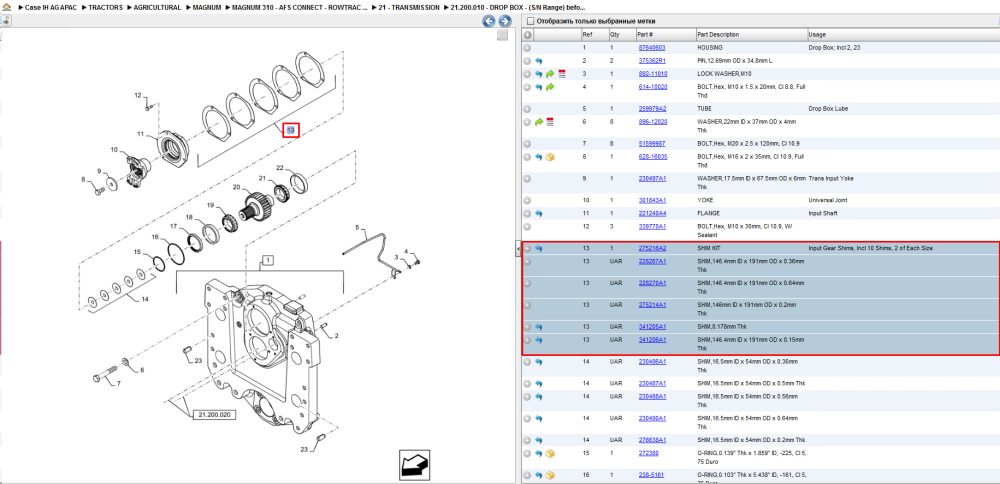Click add circle for TUBE row
The height and width of the screenshot is (484, 1000).
[x=527, y=108]
